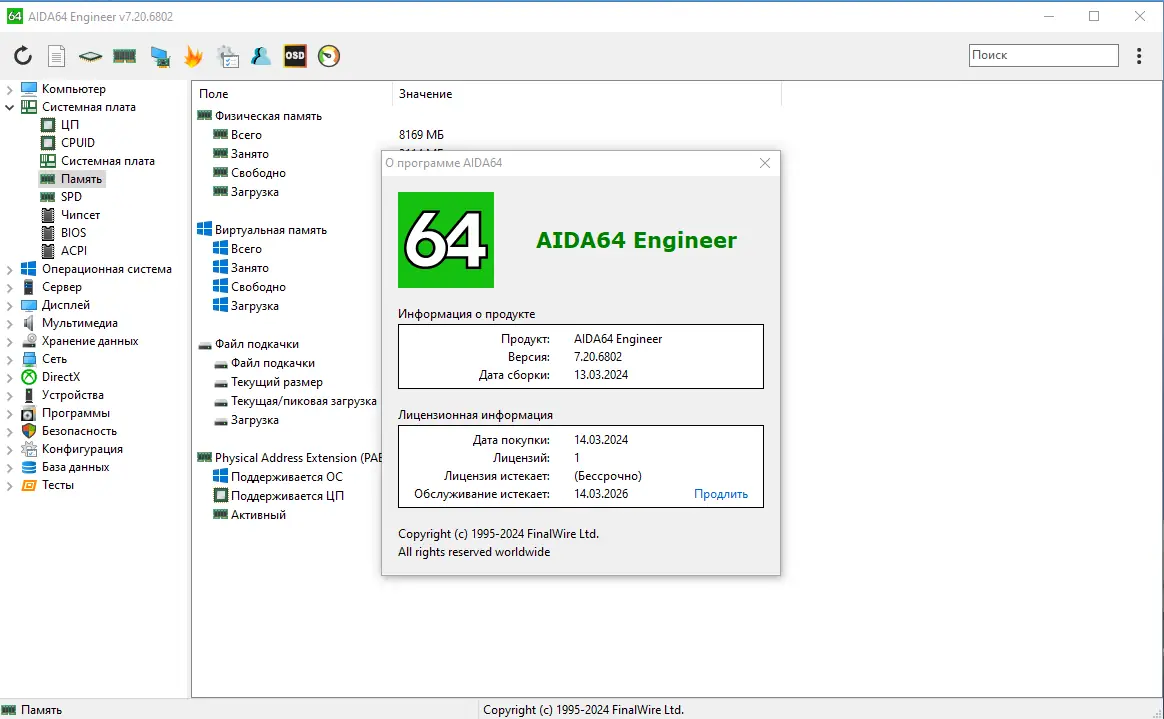Close the О программе AIDA64 dialog
This screenshot has height=719, width=1164.
765,163
